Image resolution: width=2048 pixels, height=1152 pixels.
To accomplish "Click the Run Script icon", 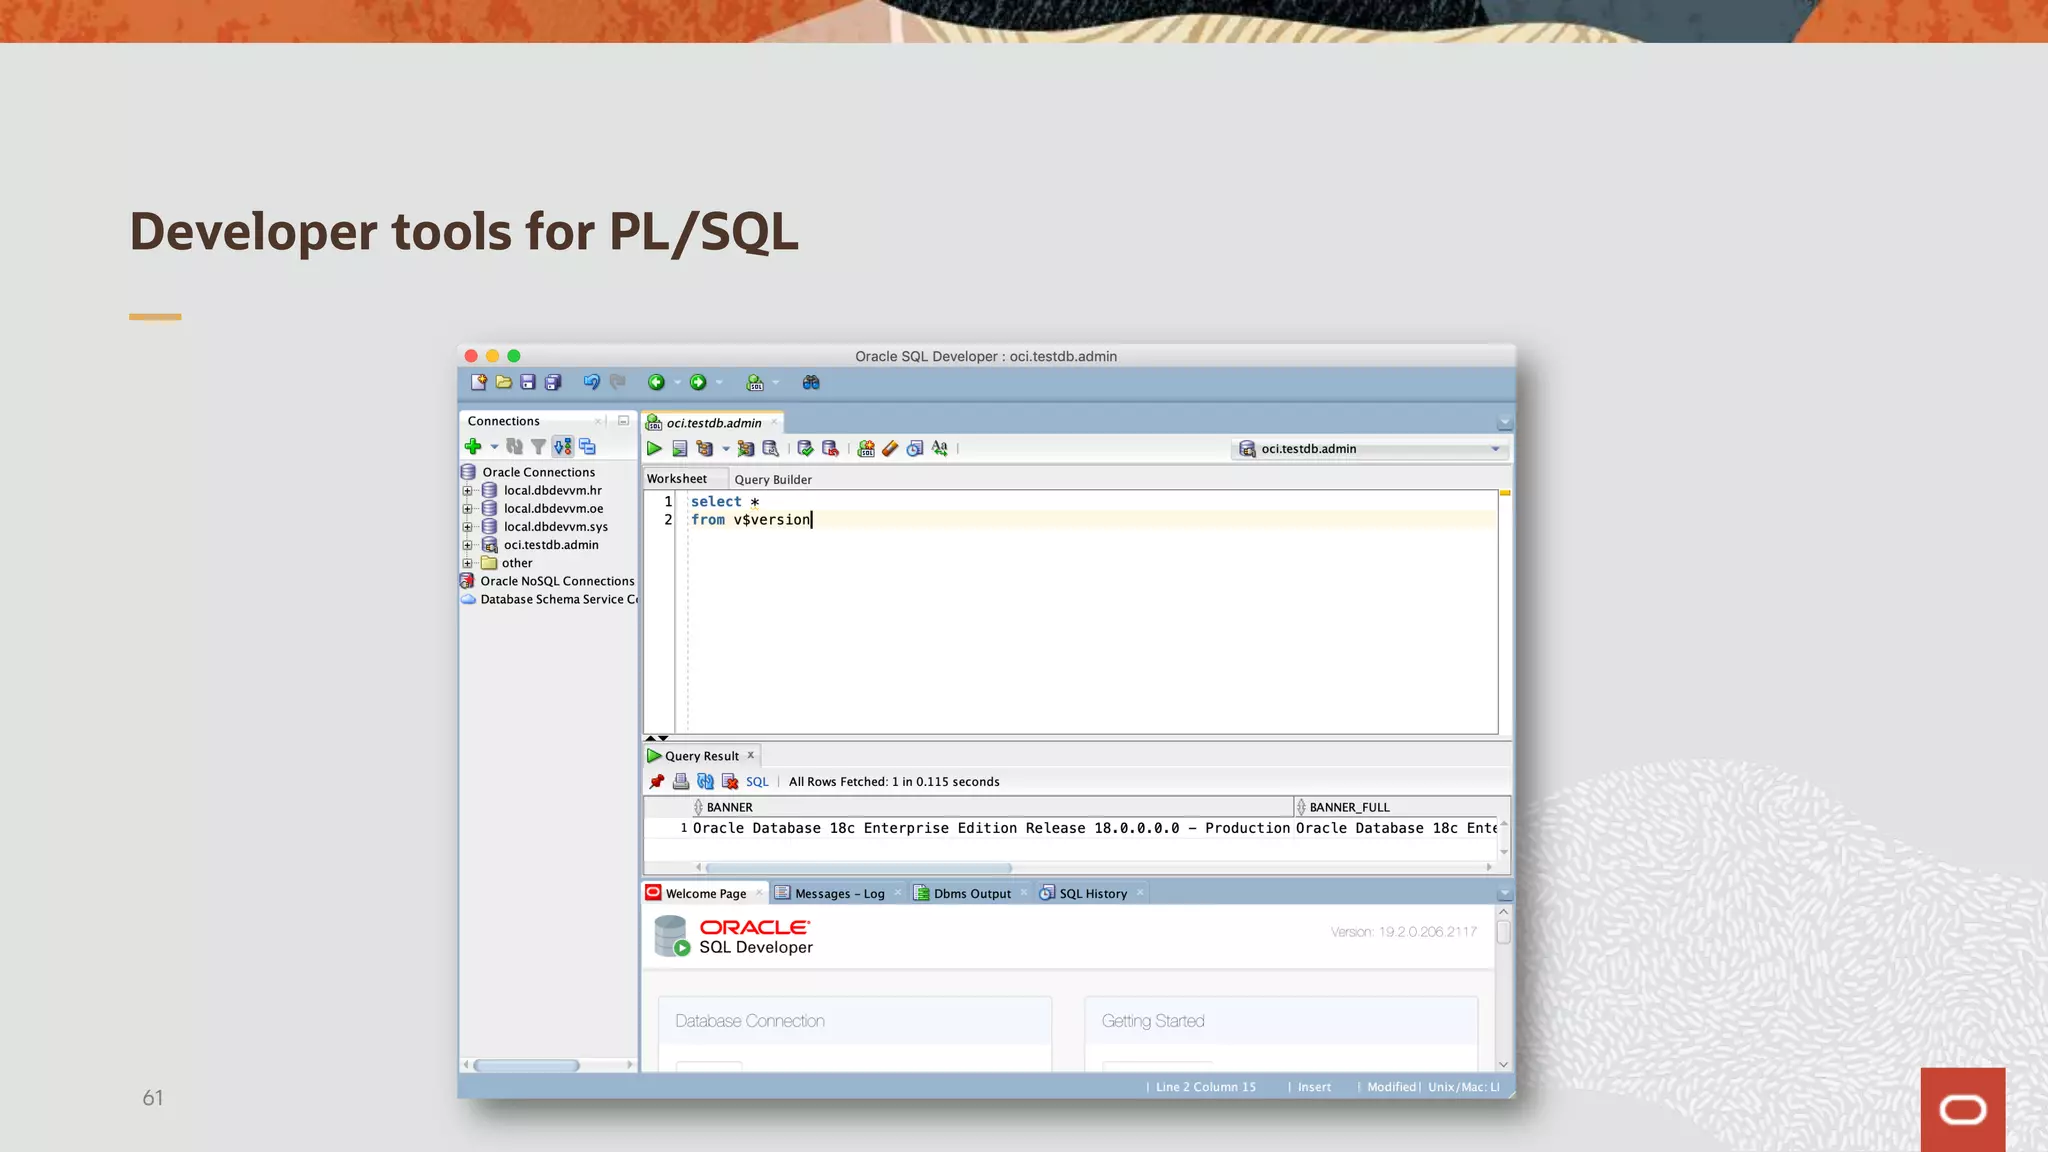I will [679, 448].
